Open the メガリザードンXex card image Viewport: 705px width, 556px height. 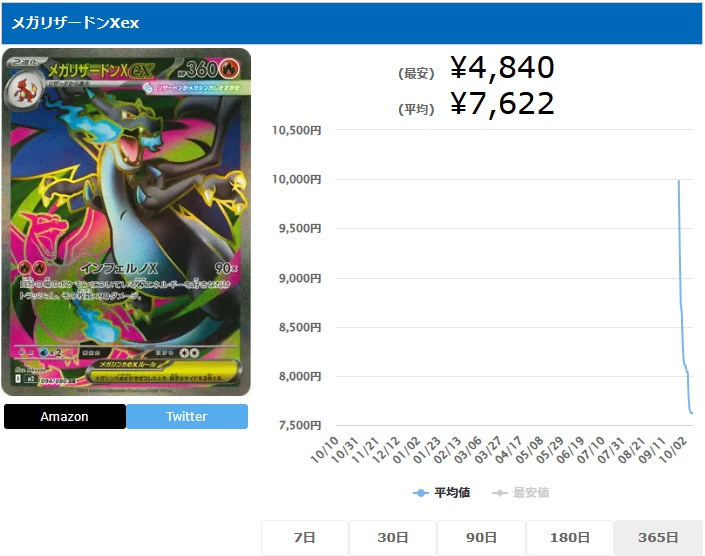pos(126,222)
